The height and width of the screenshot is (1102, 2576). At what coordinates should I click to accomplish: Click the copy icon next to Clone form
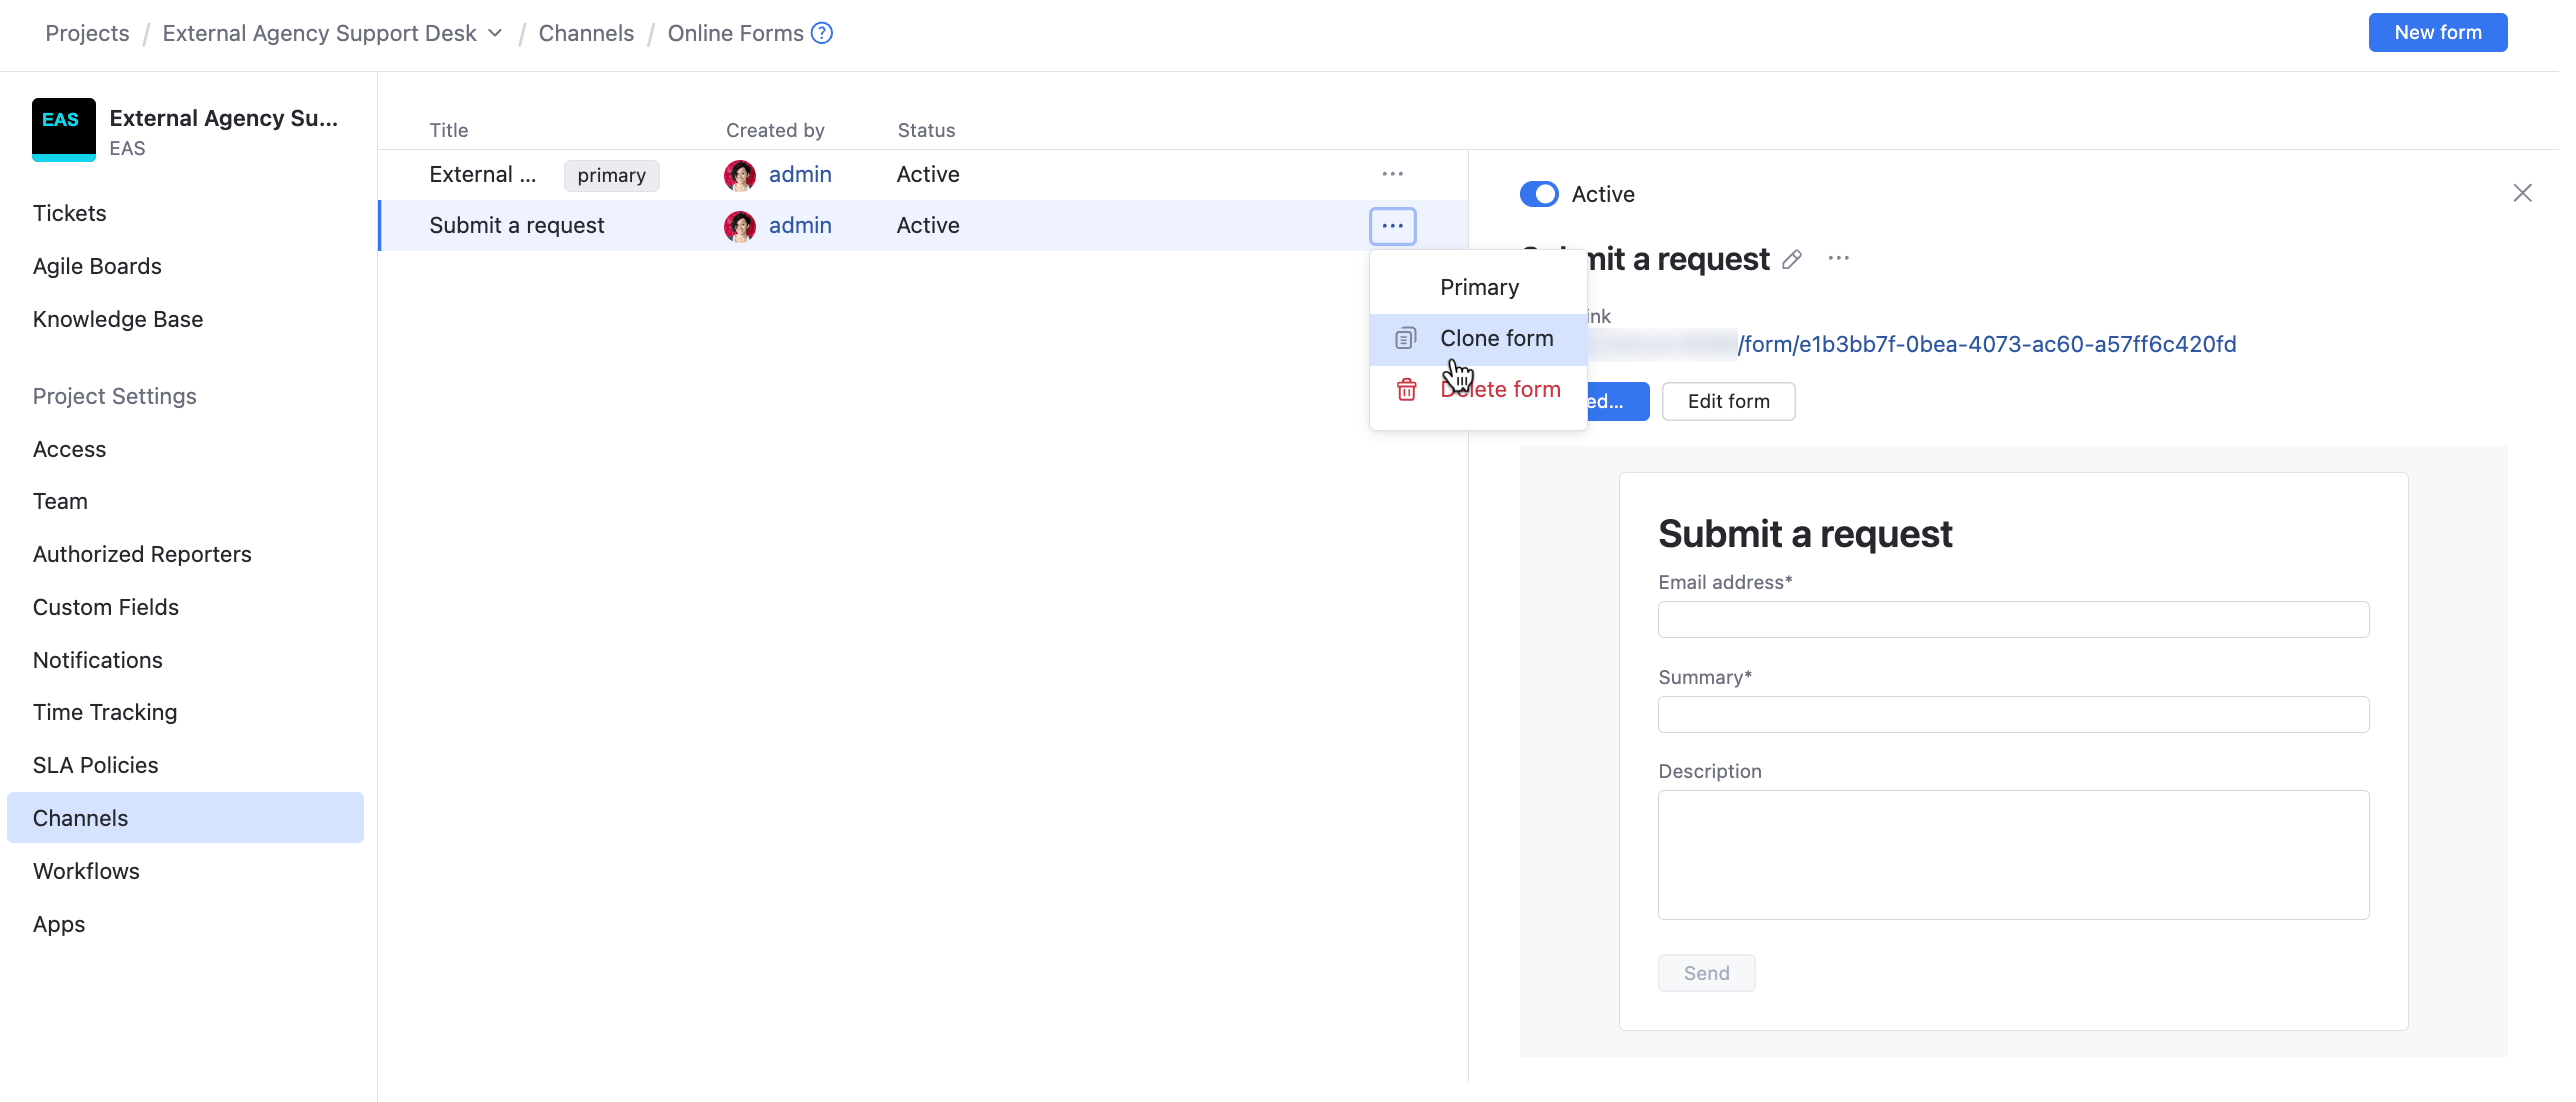tap(1405, 338)
